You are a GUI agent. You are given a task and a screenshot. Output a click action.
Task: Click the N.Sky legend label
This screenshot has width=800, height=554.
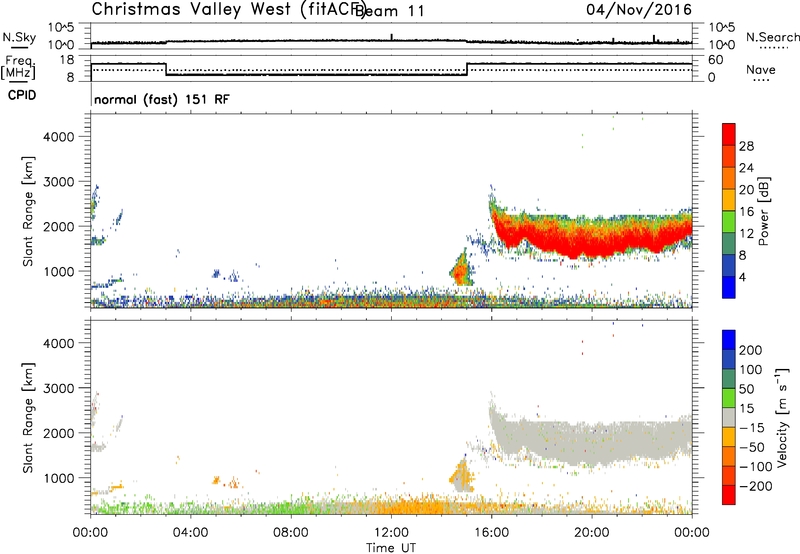tap(19, 37)
